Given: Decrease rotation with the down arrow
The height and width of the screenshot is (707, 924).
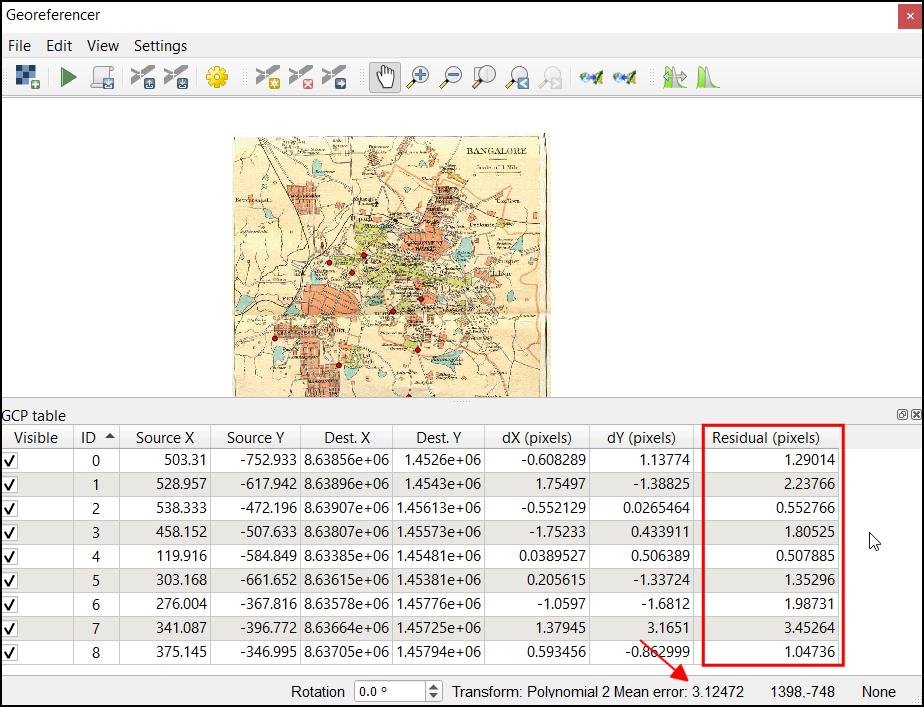Looking at the screenshot, I should coord(434,696).
